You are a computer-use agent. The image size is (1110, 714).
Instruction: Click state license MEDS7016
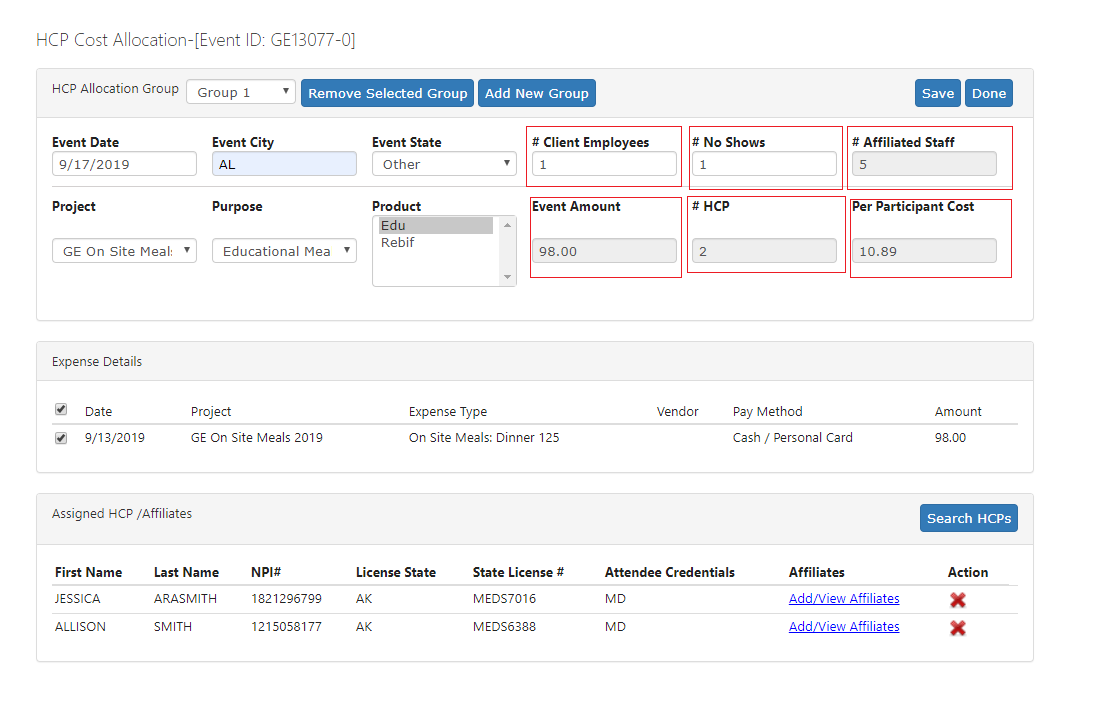tap(504, 599)
